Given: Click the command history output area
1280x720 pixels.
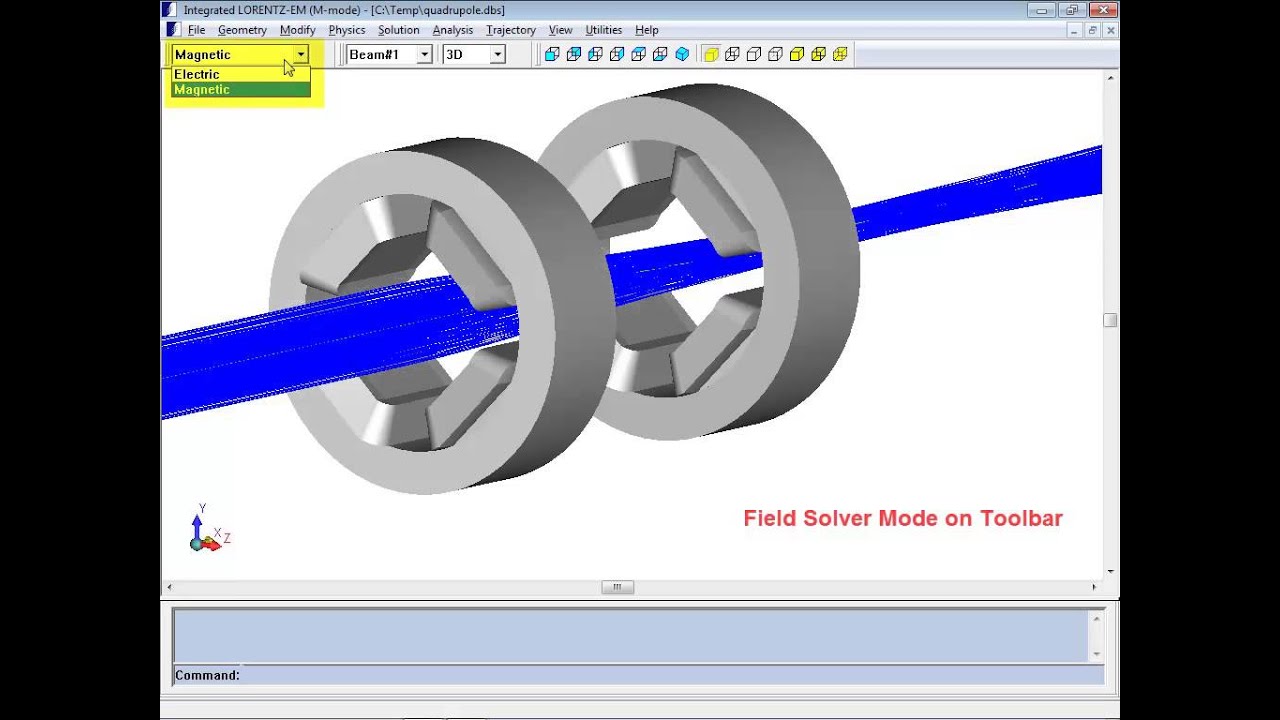Looking at the screenshot, I should tap(631, 635).
